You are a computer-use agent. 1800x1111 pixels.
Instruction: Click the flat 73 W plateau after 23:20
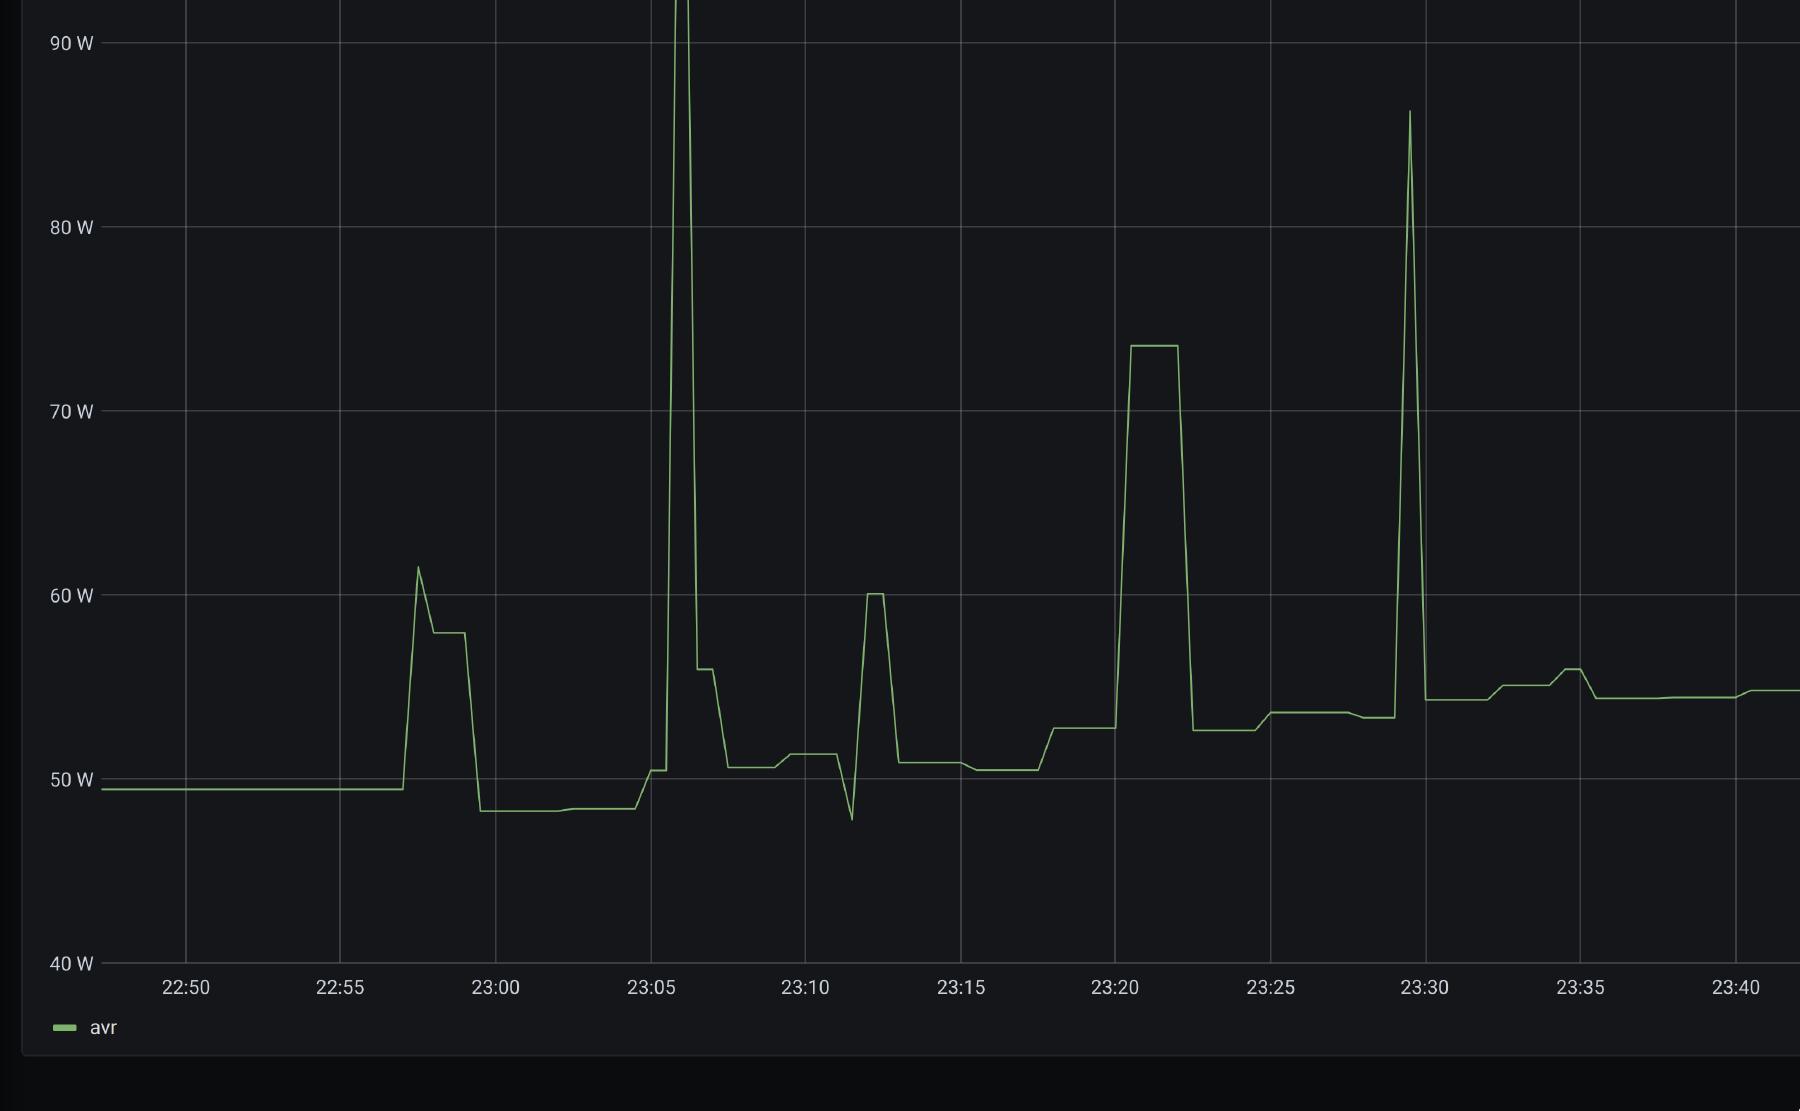pyautogui.click(x=1154, y=346)
